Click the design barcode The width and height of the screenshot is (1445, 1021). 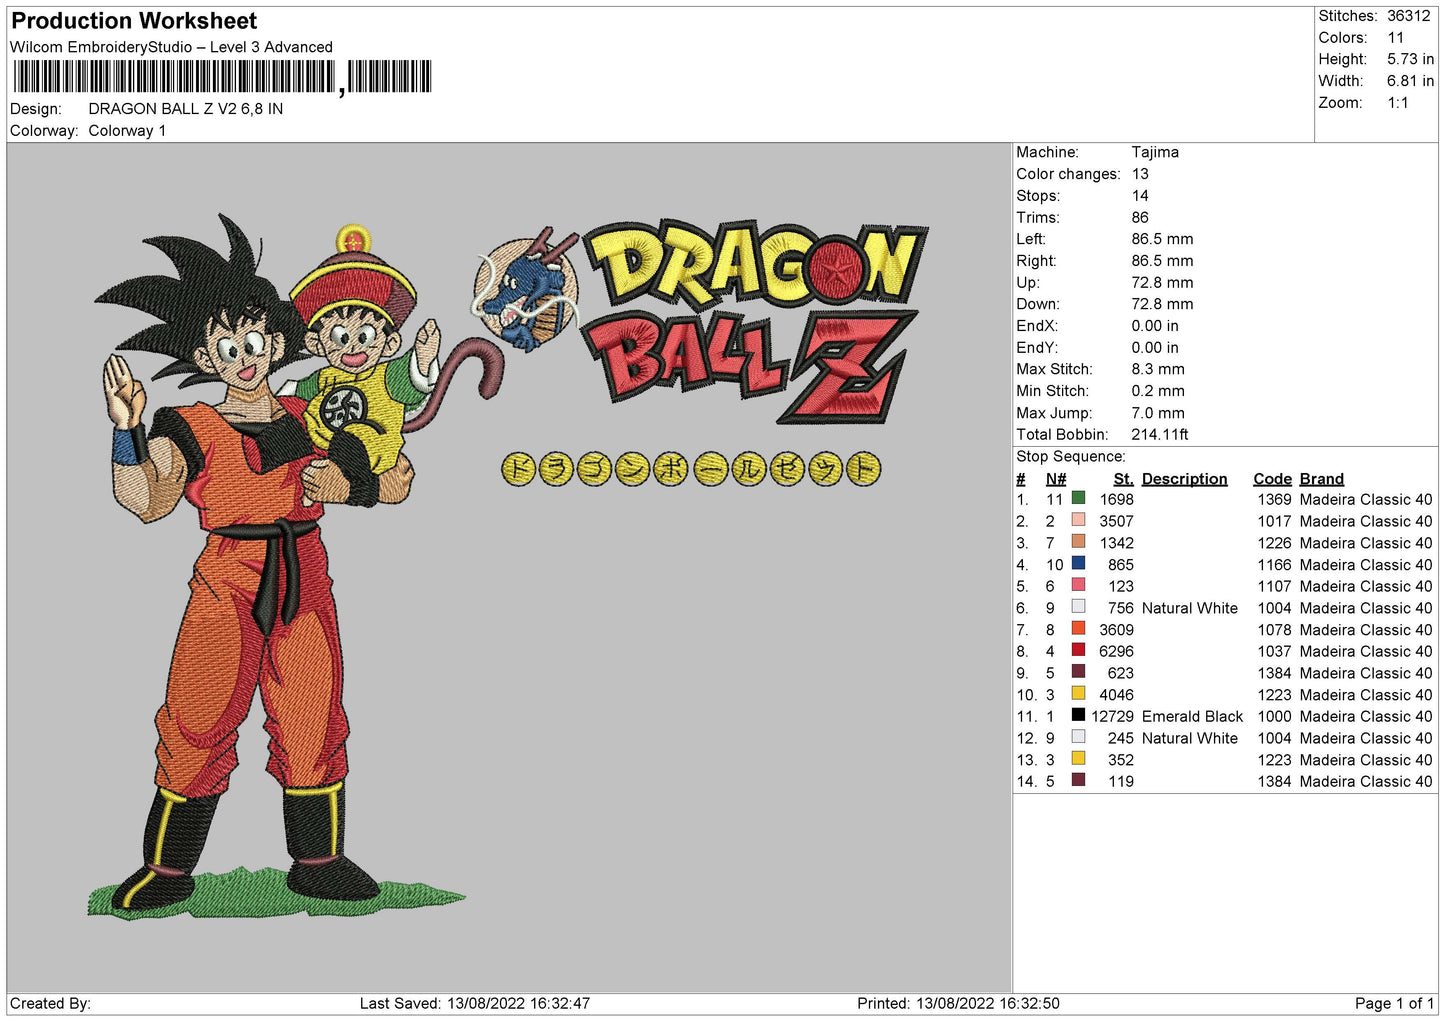click(x=222, y=76)
